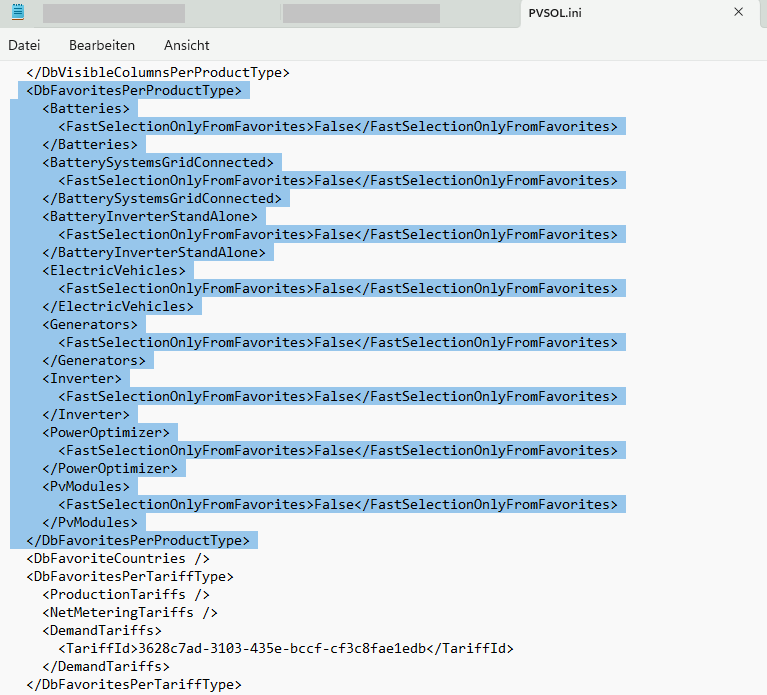
Task: Click the closing PvModules tag
Action: (x=90, y=523)
